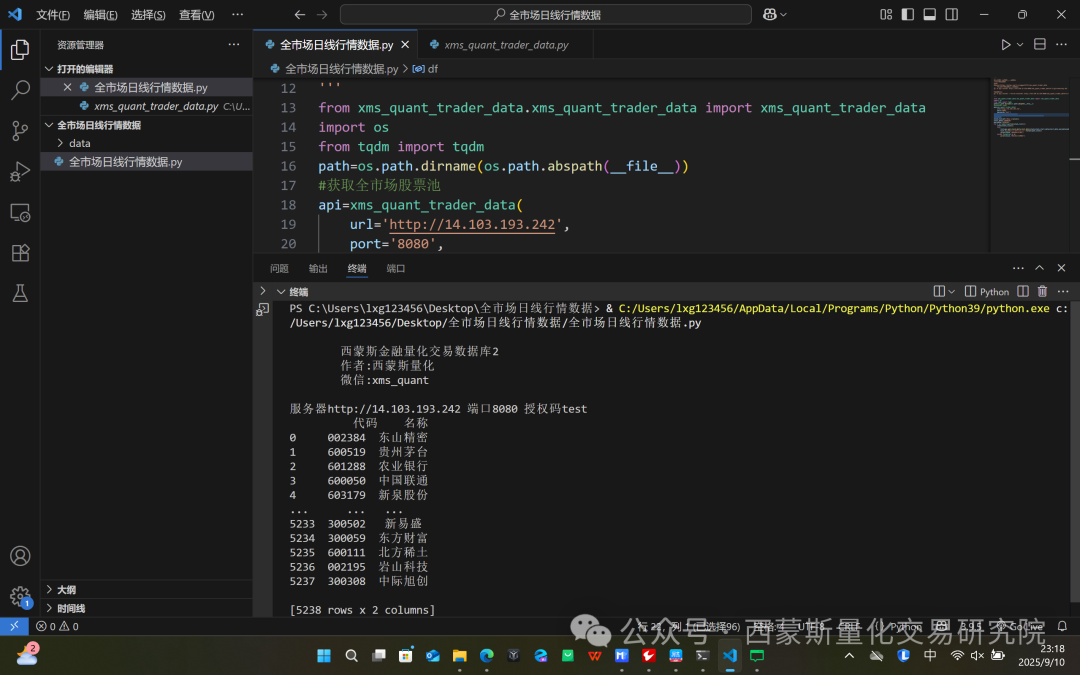The height and width of the screenshot is (675, 1080).
Task: Click the errors and warnings status indicator
Action: click(x=57, y=626)
